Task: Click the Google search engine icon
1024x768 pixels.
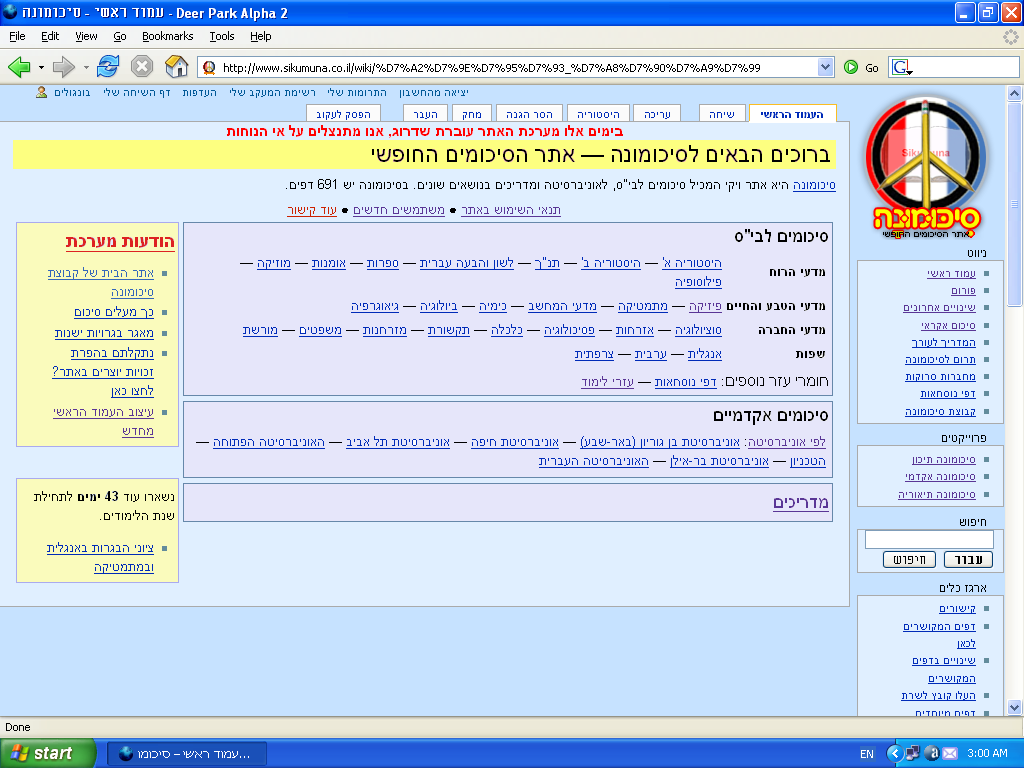Action: click(x=901, y=67)
